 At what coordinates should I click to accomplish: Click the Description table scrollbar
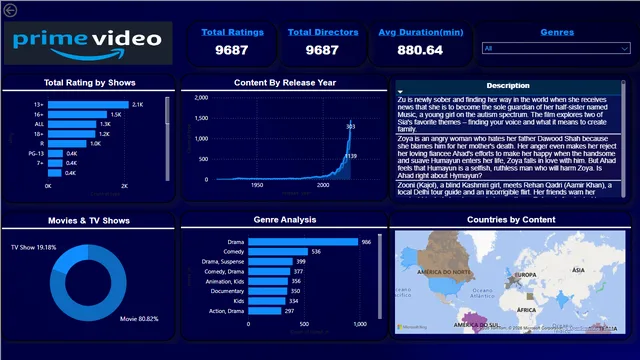pyautogui.click(x=623, y=139)
